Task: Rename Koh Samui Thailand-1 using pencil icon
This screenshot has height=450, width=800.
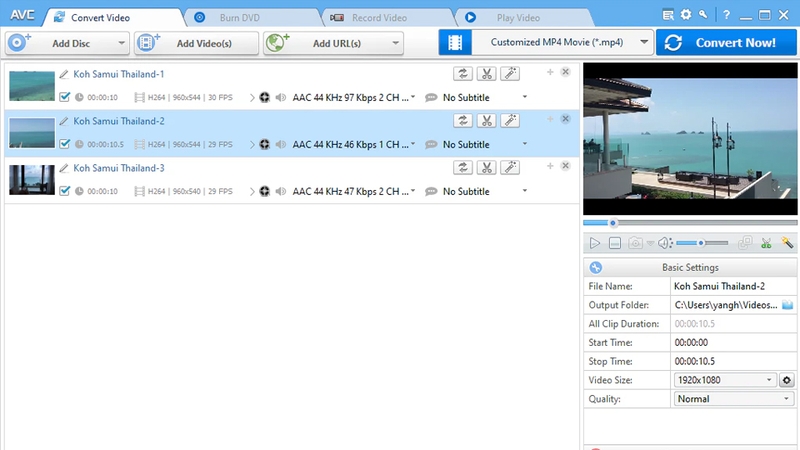Action: click(x=64, y=74)
